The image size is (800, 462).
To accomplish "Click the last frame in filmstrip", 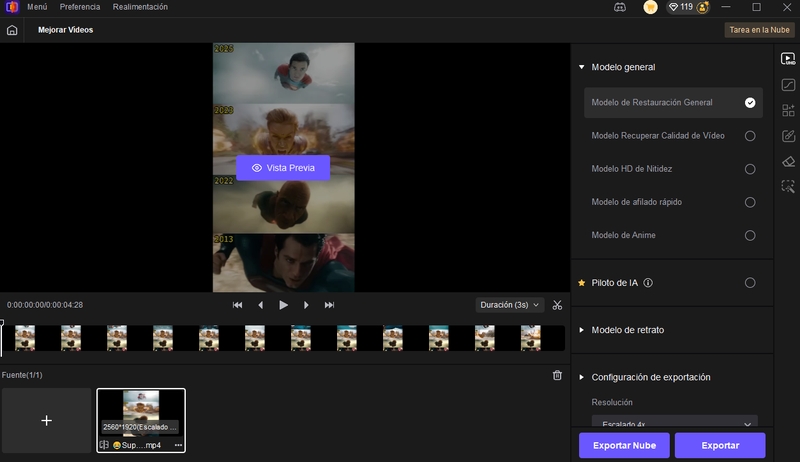I will [x=531, y=338].
